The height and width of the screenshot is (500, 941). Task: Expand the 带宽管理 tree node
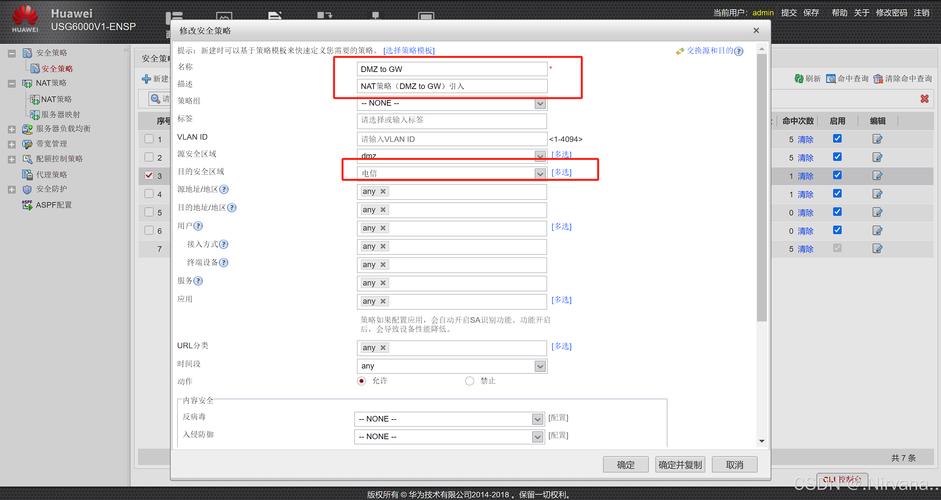pyautogui.click(x=11, y=144)
